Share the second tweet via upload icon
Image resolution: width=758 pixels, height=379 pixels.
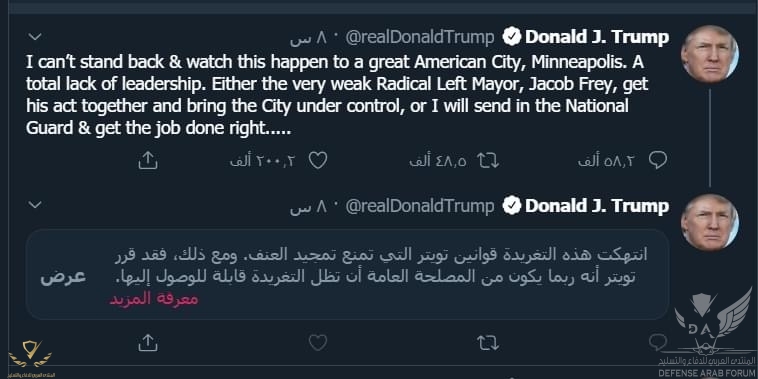tap(148, 343)
